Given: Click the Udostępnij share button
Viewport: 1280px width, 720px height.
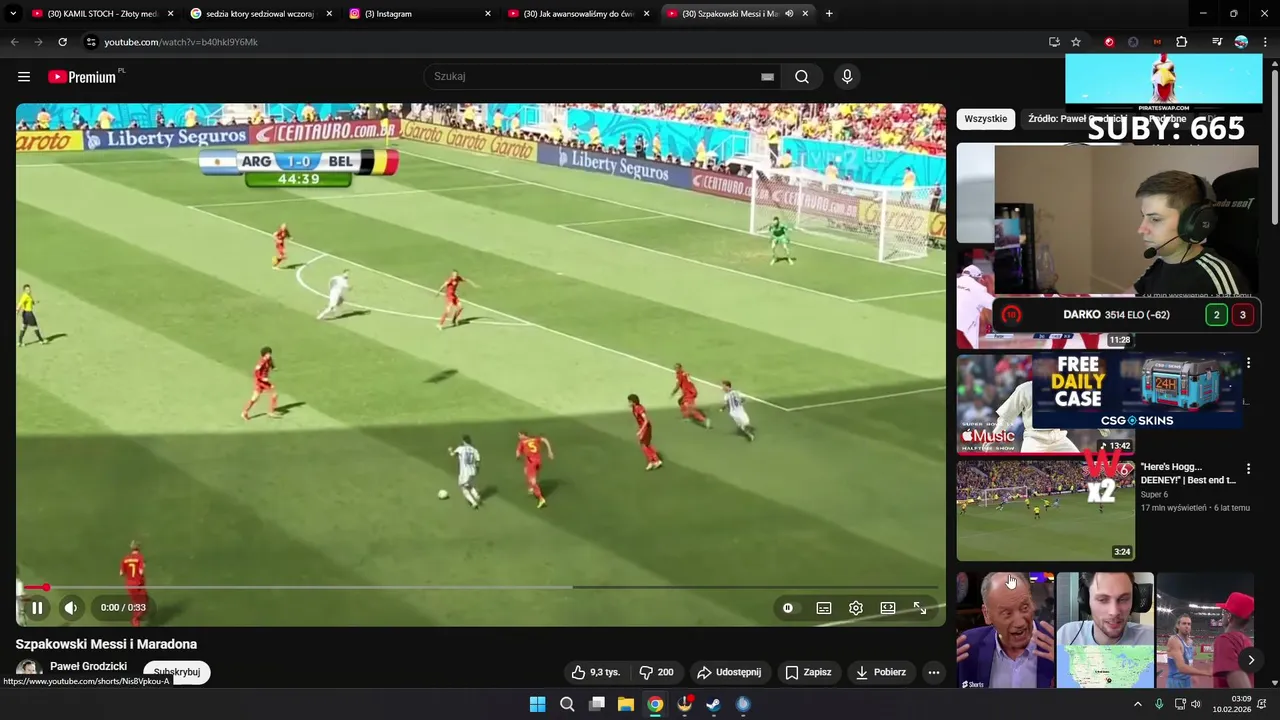Looking at the screenshot, I should click(x=729, y=672).
